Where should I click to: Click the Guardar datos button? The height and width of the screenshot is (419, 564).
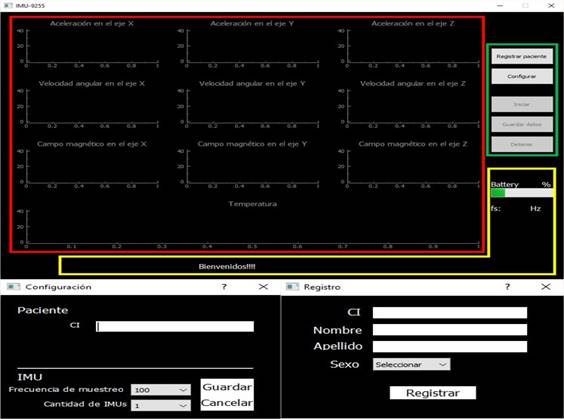pyautogui.click(x=522, y=124)
